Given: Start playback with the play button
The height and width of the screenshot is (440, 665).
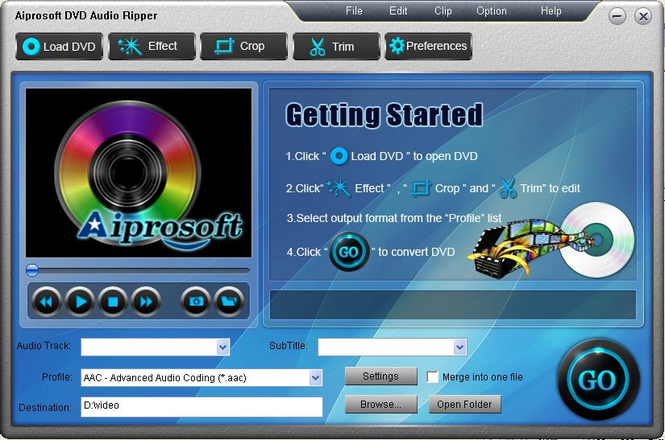Looking at the screenshot, I should 80,302.
